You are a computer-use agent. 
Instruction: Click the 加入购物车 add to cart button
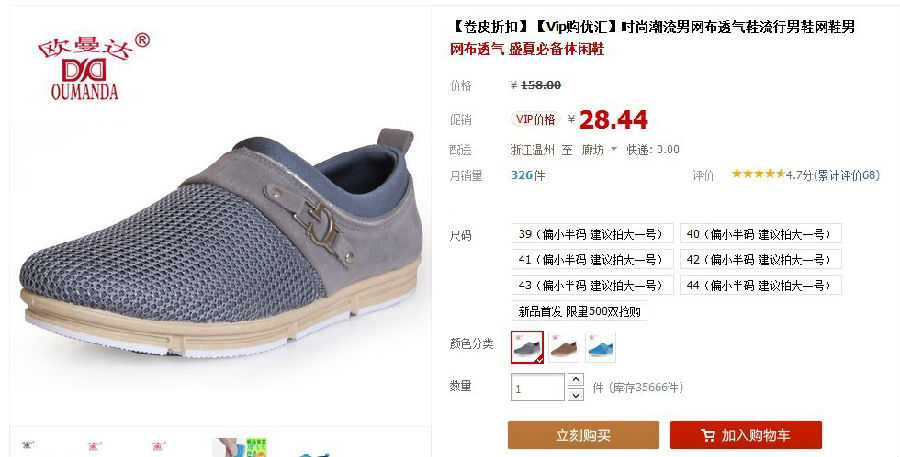tap(746, 435)
